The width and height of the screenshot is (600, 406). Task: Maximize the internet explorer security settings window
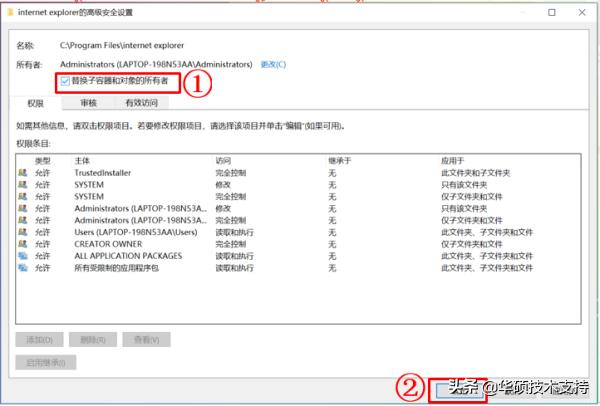click(552, 12)
